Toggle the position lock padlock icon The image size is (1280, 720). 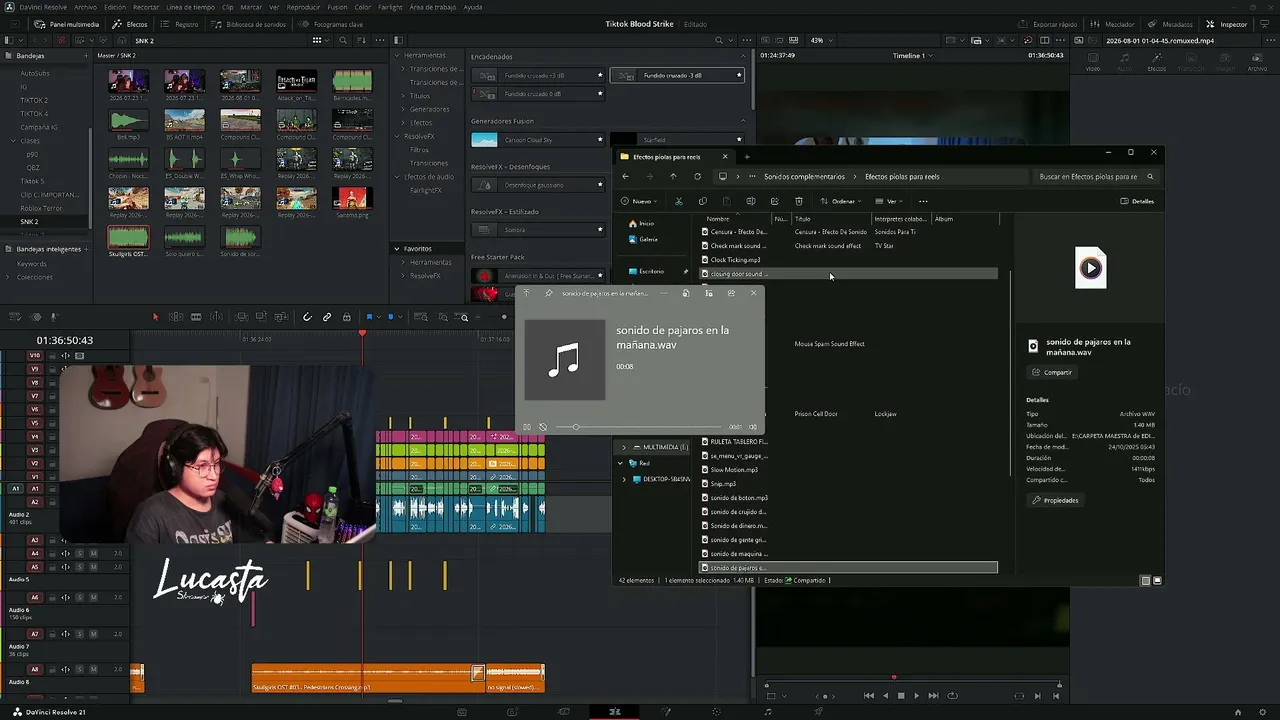pyautogui.click(x=347, y=317)
